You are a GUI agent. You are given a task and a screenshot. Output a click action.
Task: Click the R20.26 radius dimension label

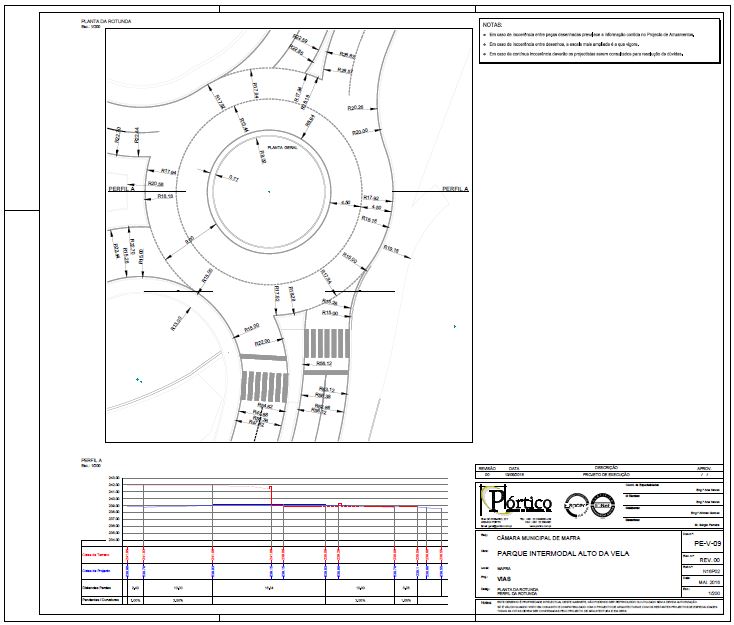pos(355,107)
